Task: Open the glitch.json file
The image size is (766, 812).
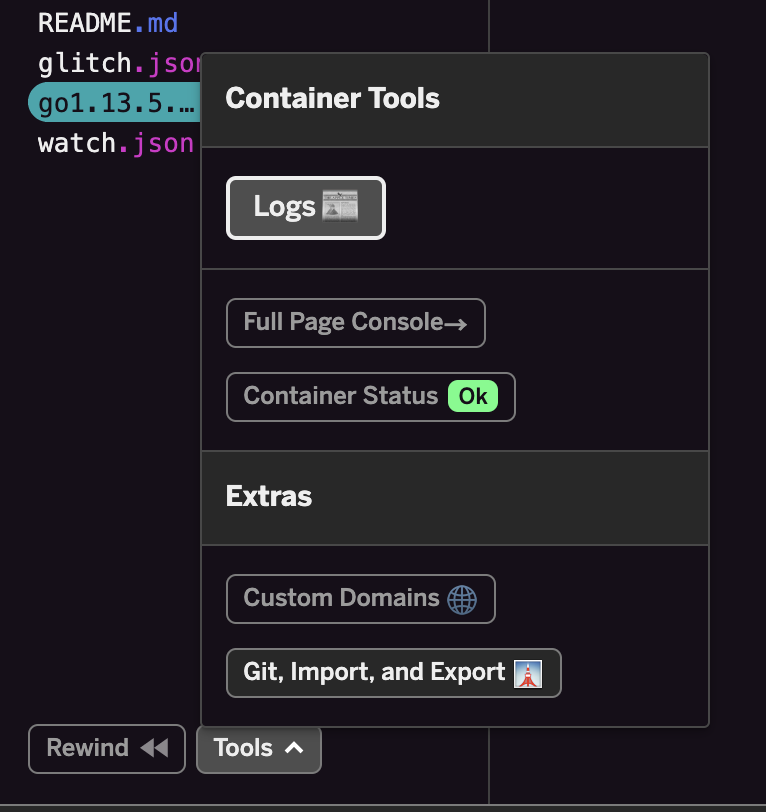Action: point(119,63)
